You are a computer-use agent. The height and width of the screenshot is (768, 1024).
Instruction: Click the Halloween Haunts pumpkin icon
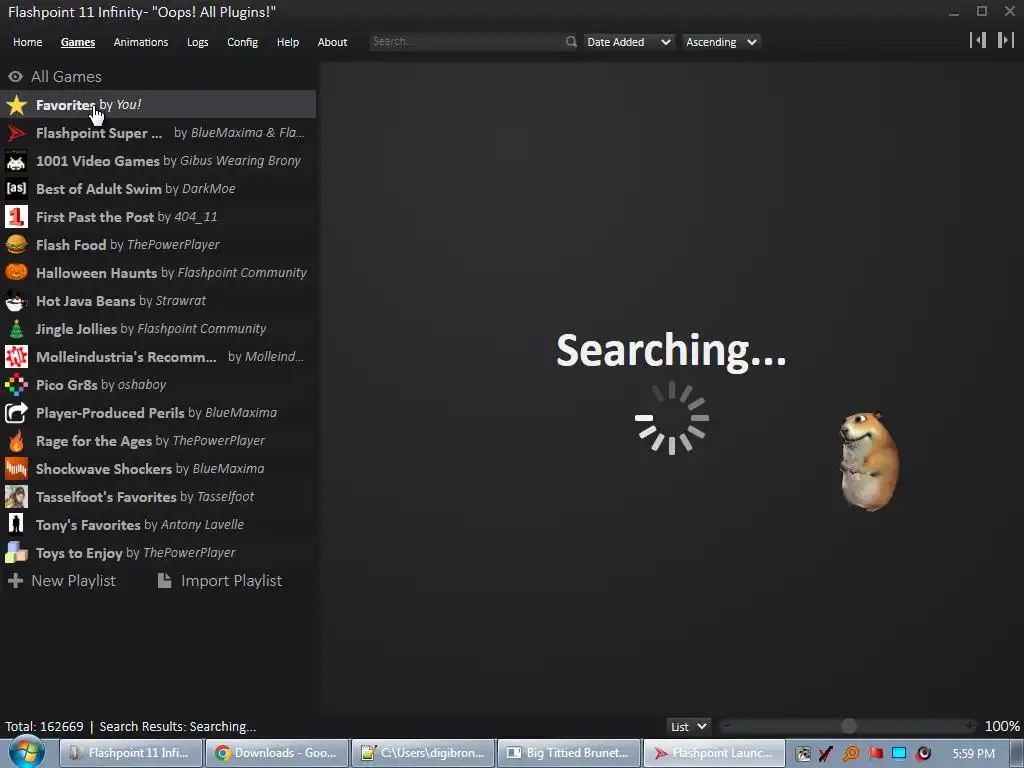[16, 273]
